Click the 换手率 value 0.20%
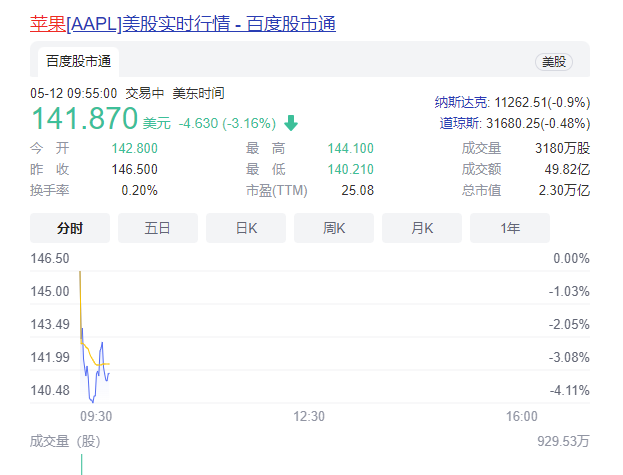This screenshot has width=623, height=475. tap(139, 191)
